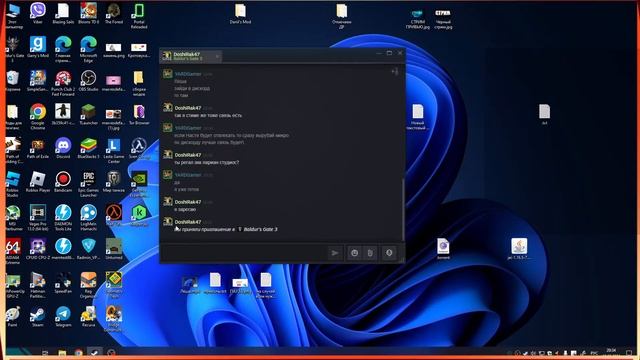The width and height of the screenshot is (640, 360).
Task: Click the attach file icon in chat
Action: pyautogui.click(x=370, y=253)
